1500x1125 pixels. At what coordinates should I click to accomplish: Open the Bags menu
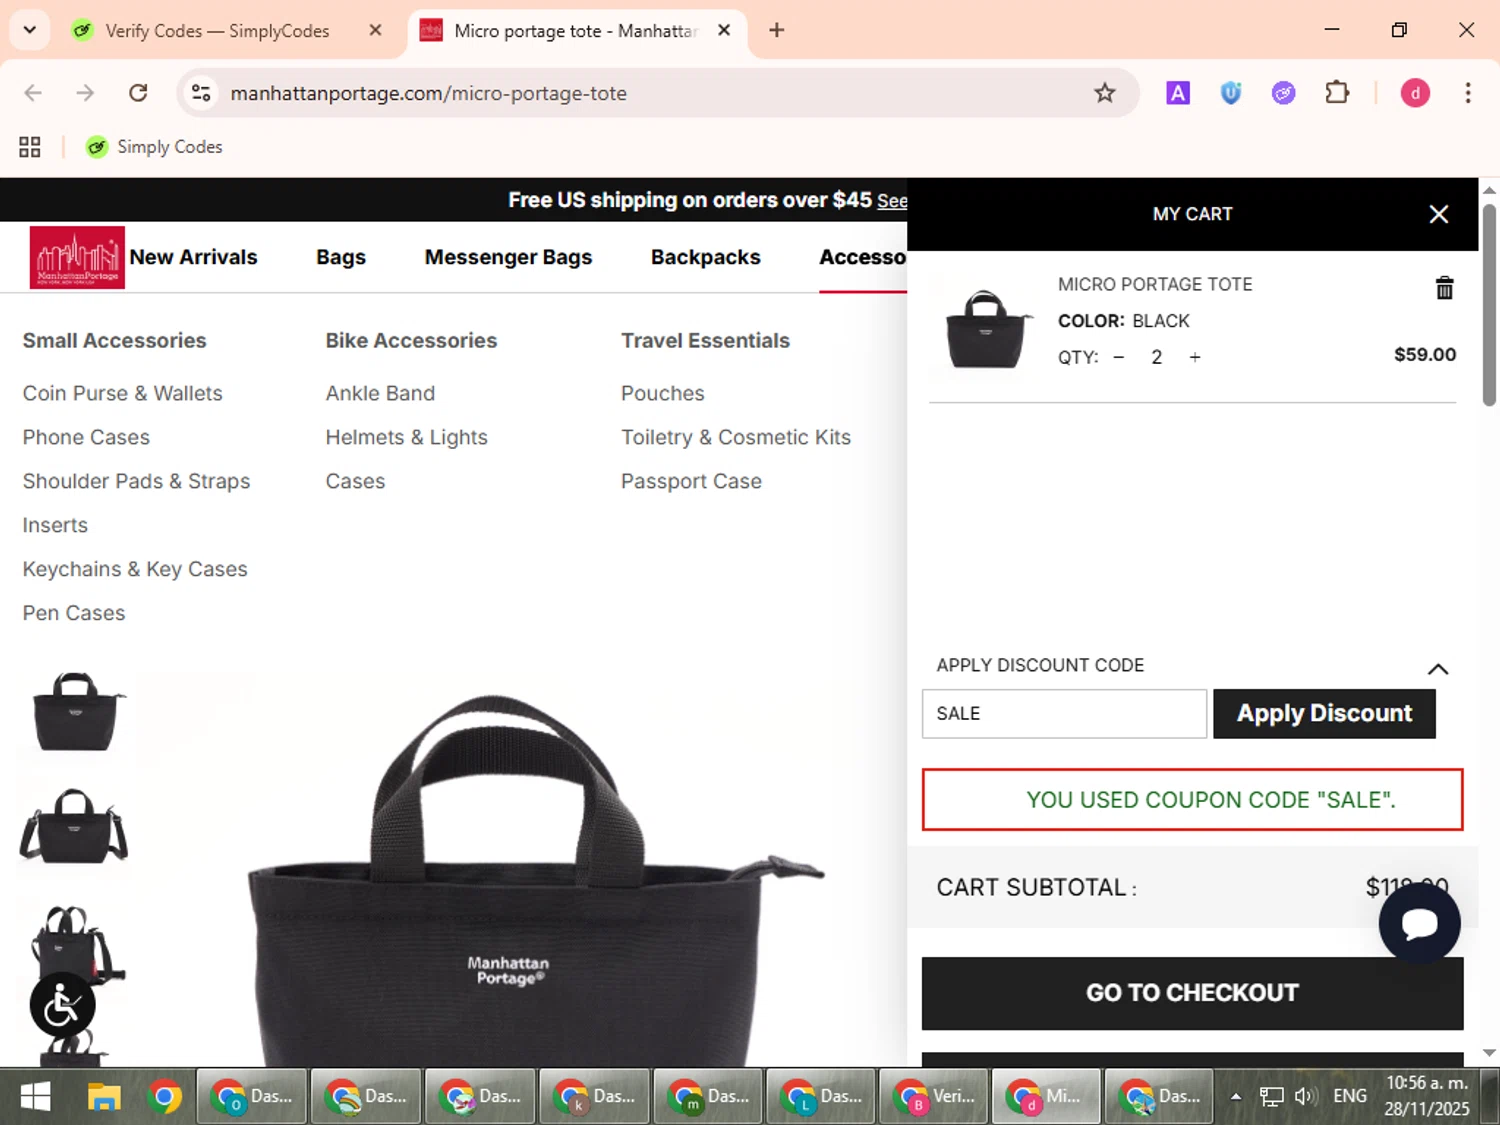341,257
